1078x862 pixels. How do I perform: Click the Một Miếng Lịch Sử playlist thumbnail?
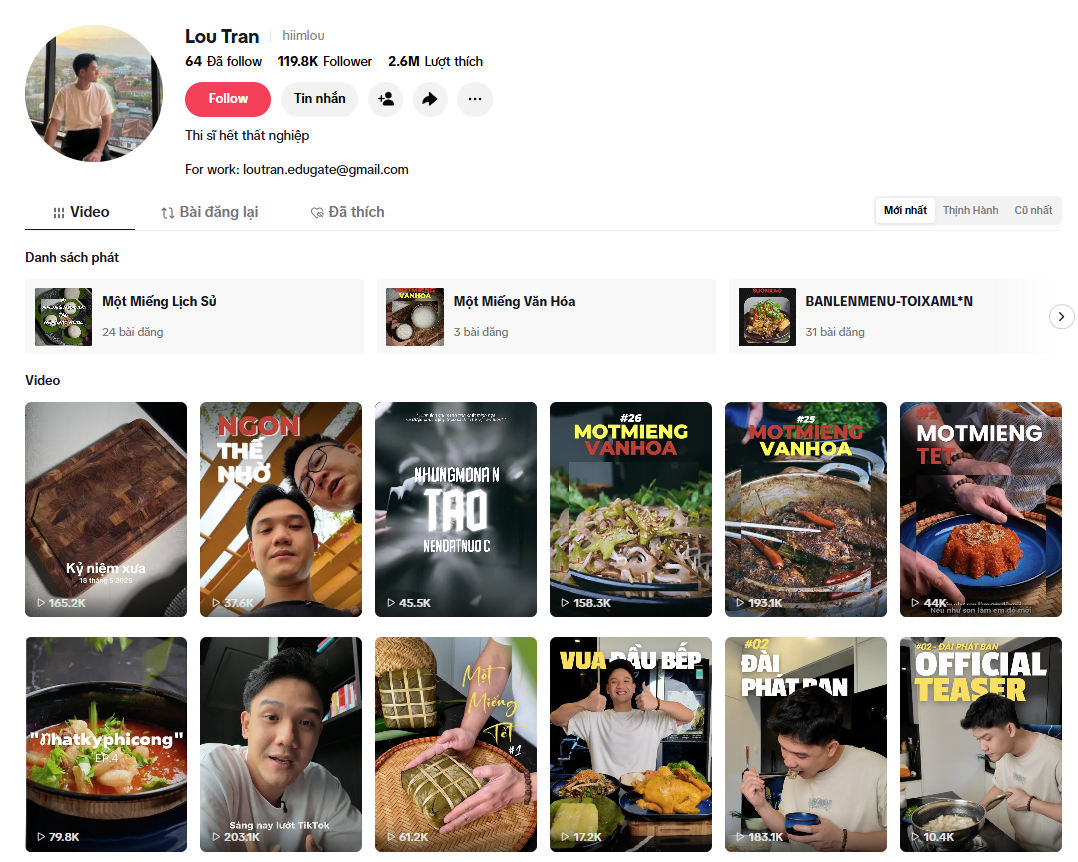click(x=63, y=317)
